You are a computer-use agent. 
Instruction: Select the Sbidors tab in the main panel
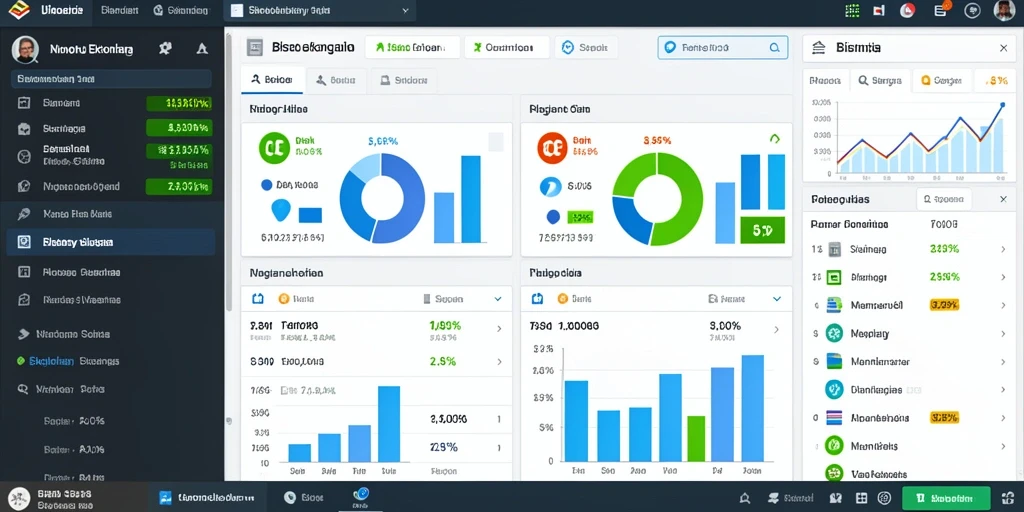(x=404, y=80)
